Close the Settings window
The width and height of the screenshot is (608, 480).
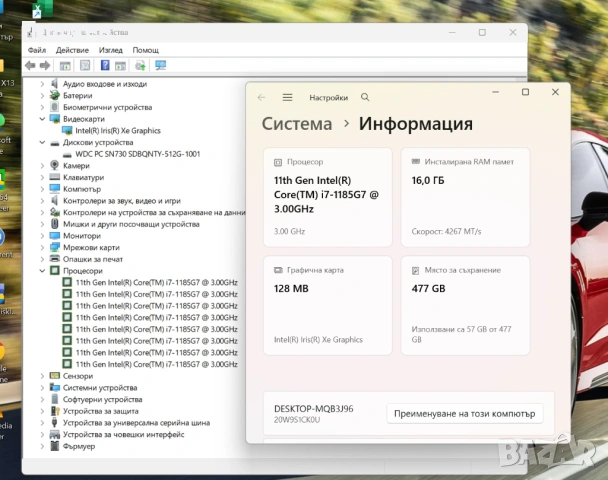pos(555,92)
